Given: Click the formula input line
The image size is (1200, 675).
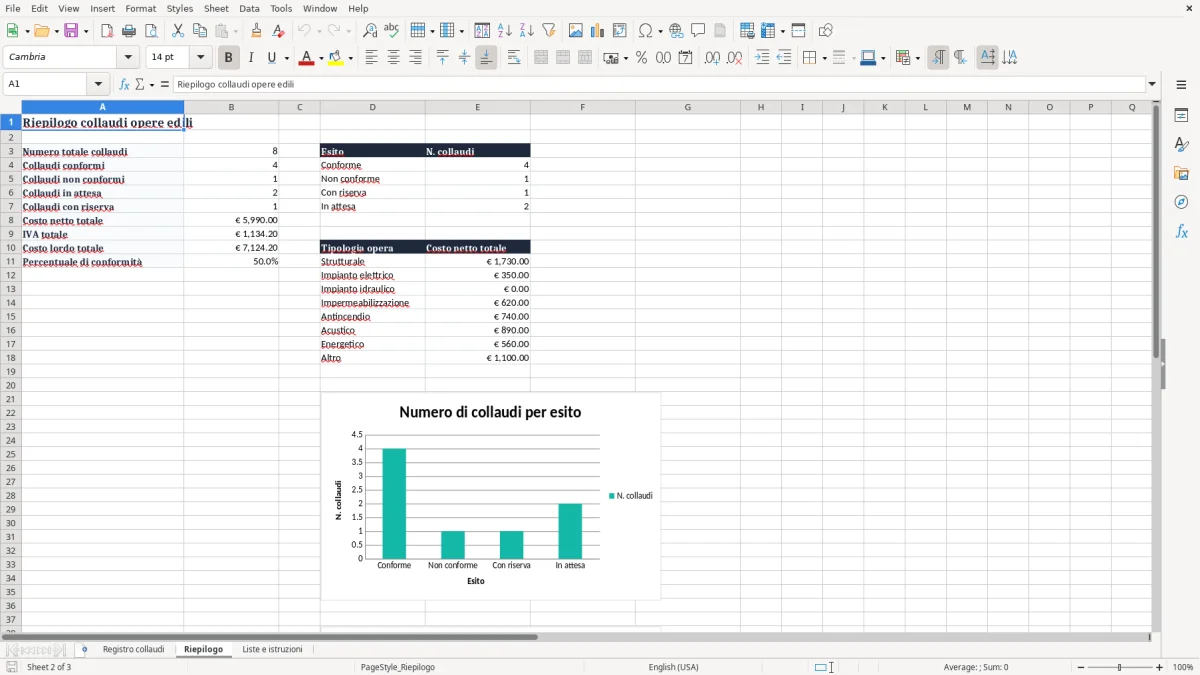Looking at the screenshot, I should (659, 85).
